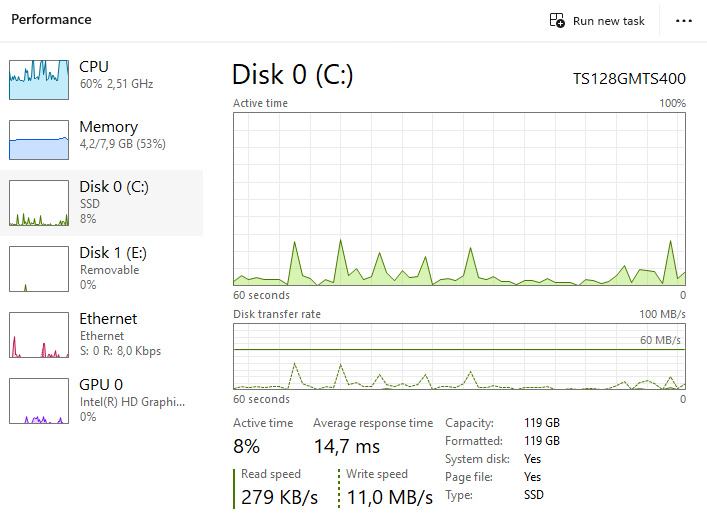
Task: Click the Average response time value
Action: point(347,446)
